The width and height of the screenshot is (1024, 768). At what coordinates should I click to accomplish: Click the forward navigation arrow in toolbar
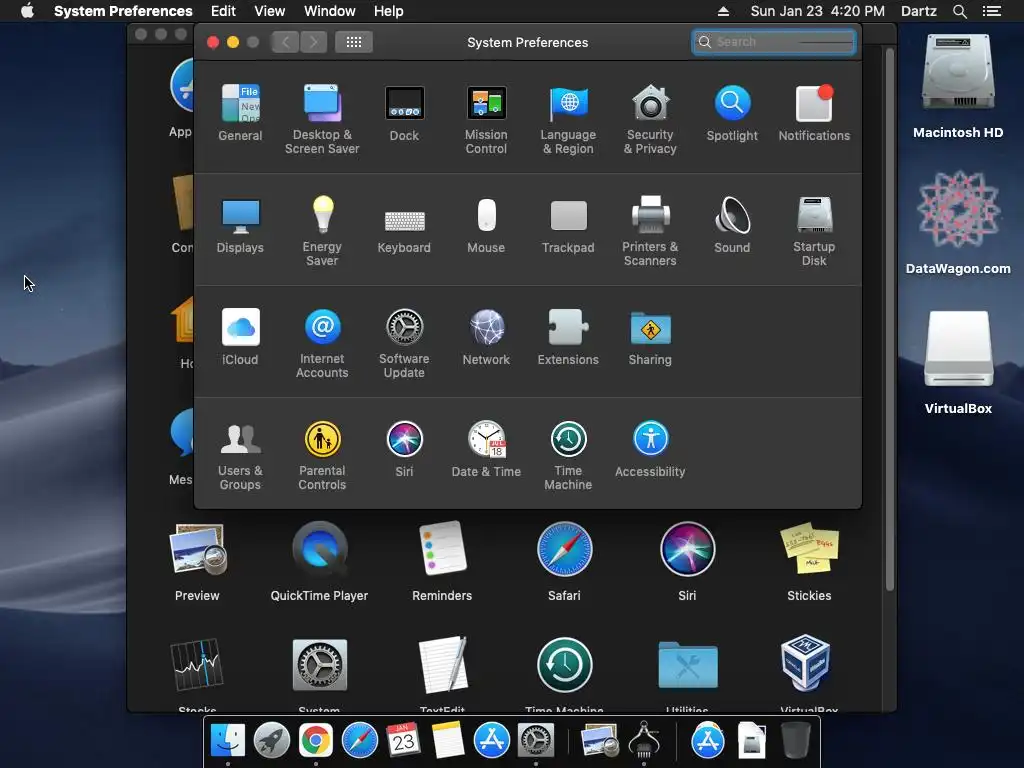313,42
